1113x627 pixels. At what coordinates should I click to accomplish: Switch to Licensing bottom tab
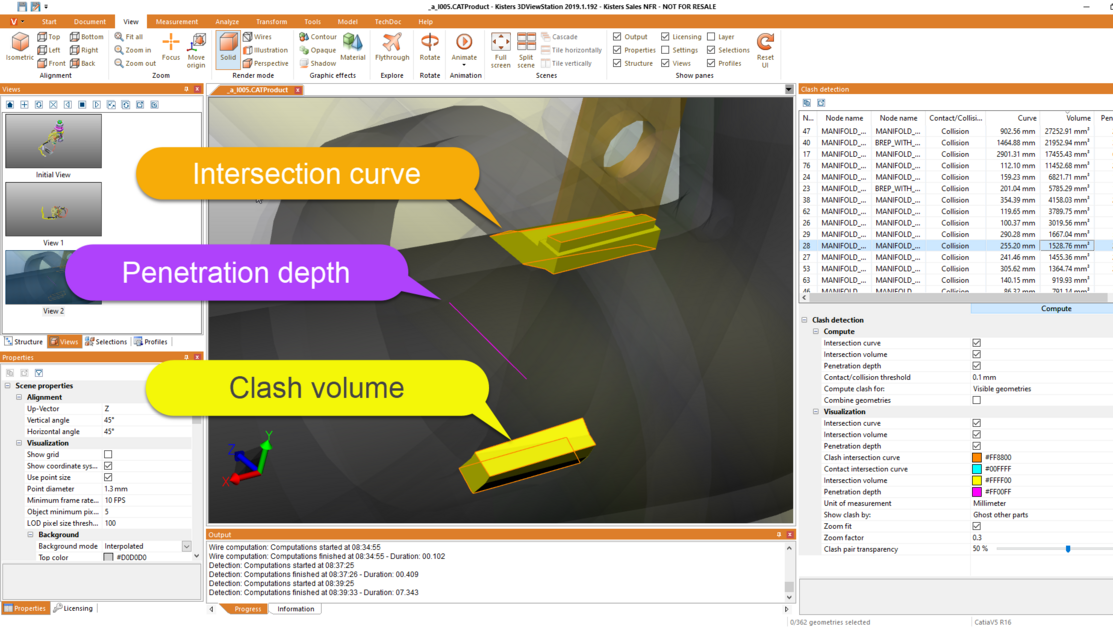coord(73,609)
